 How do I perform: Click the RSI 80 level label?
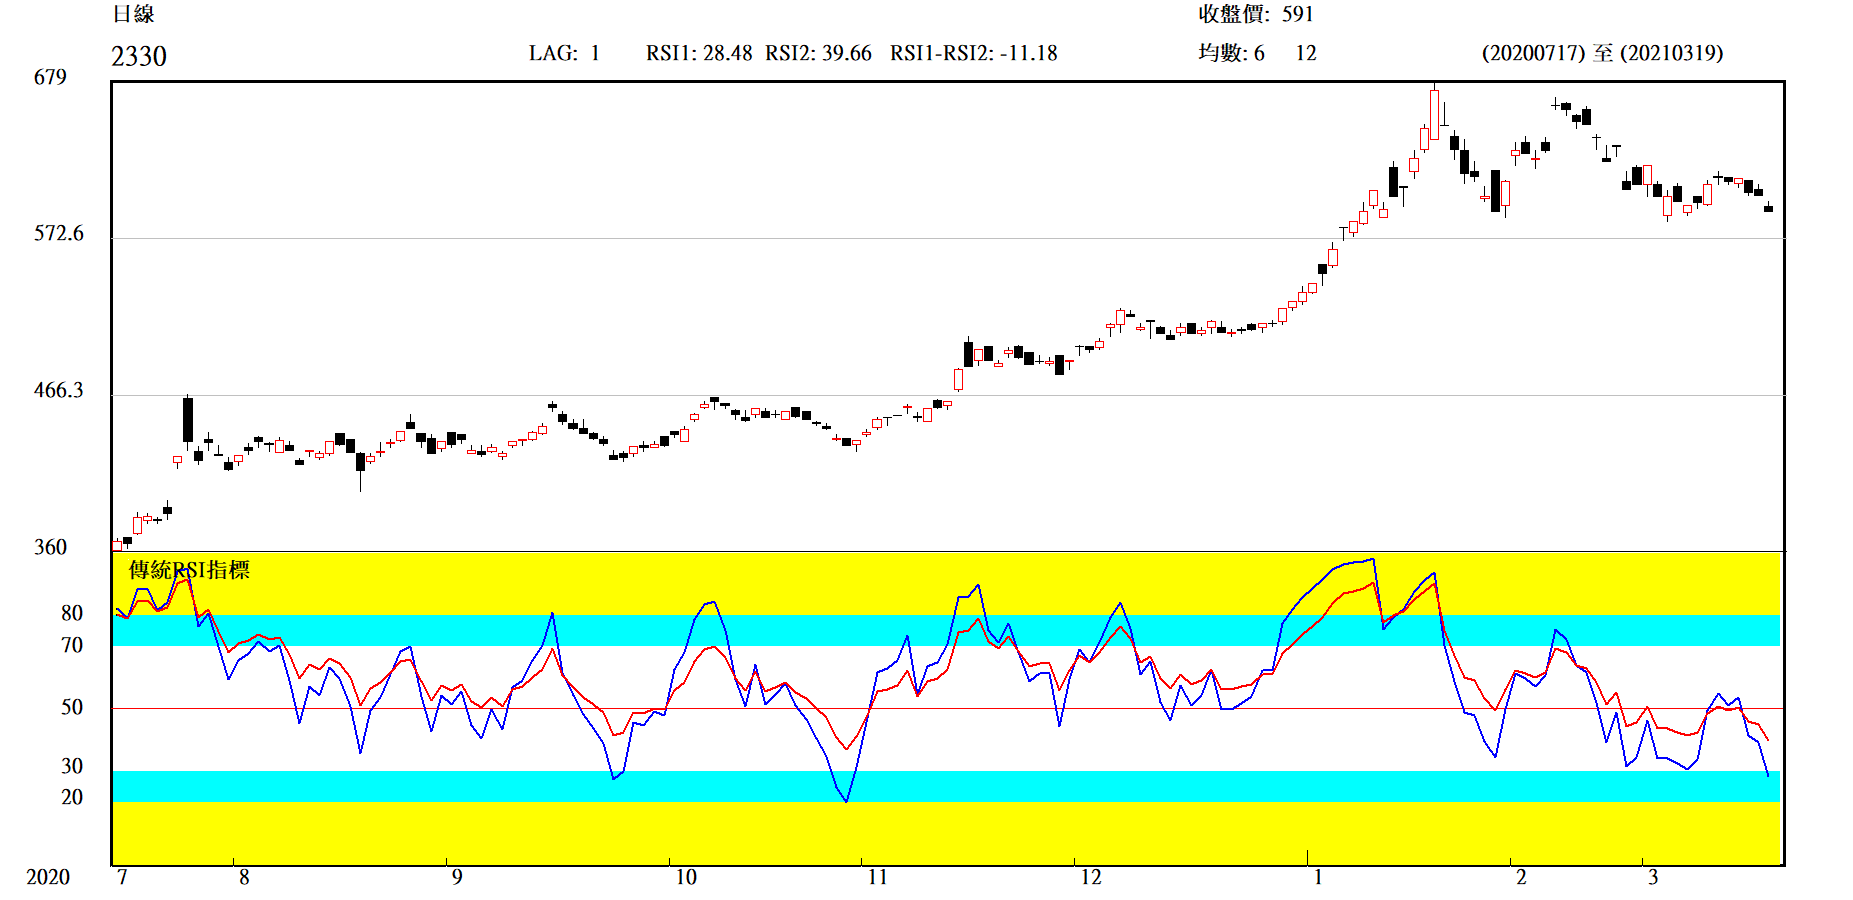pos(72,613)
